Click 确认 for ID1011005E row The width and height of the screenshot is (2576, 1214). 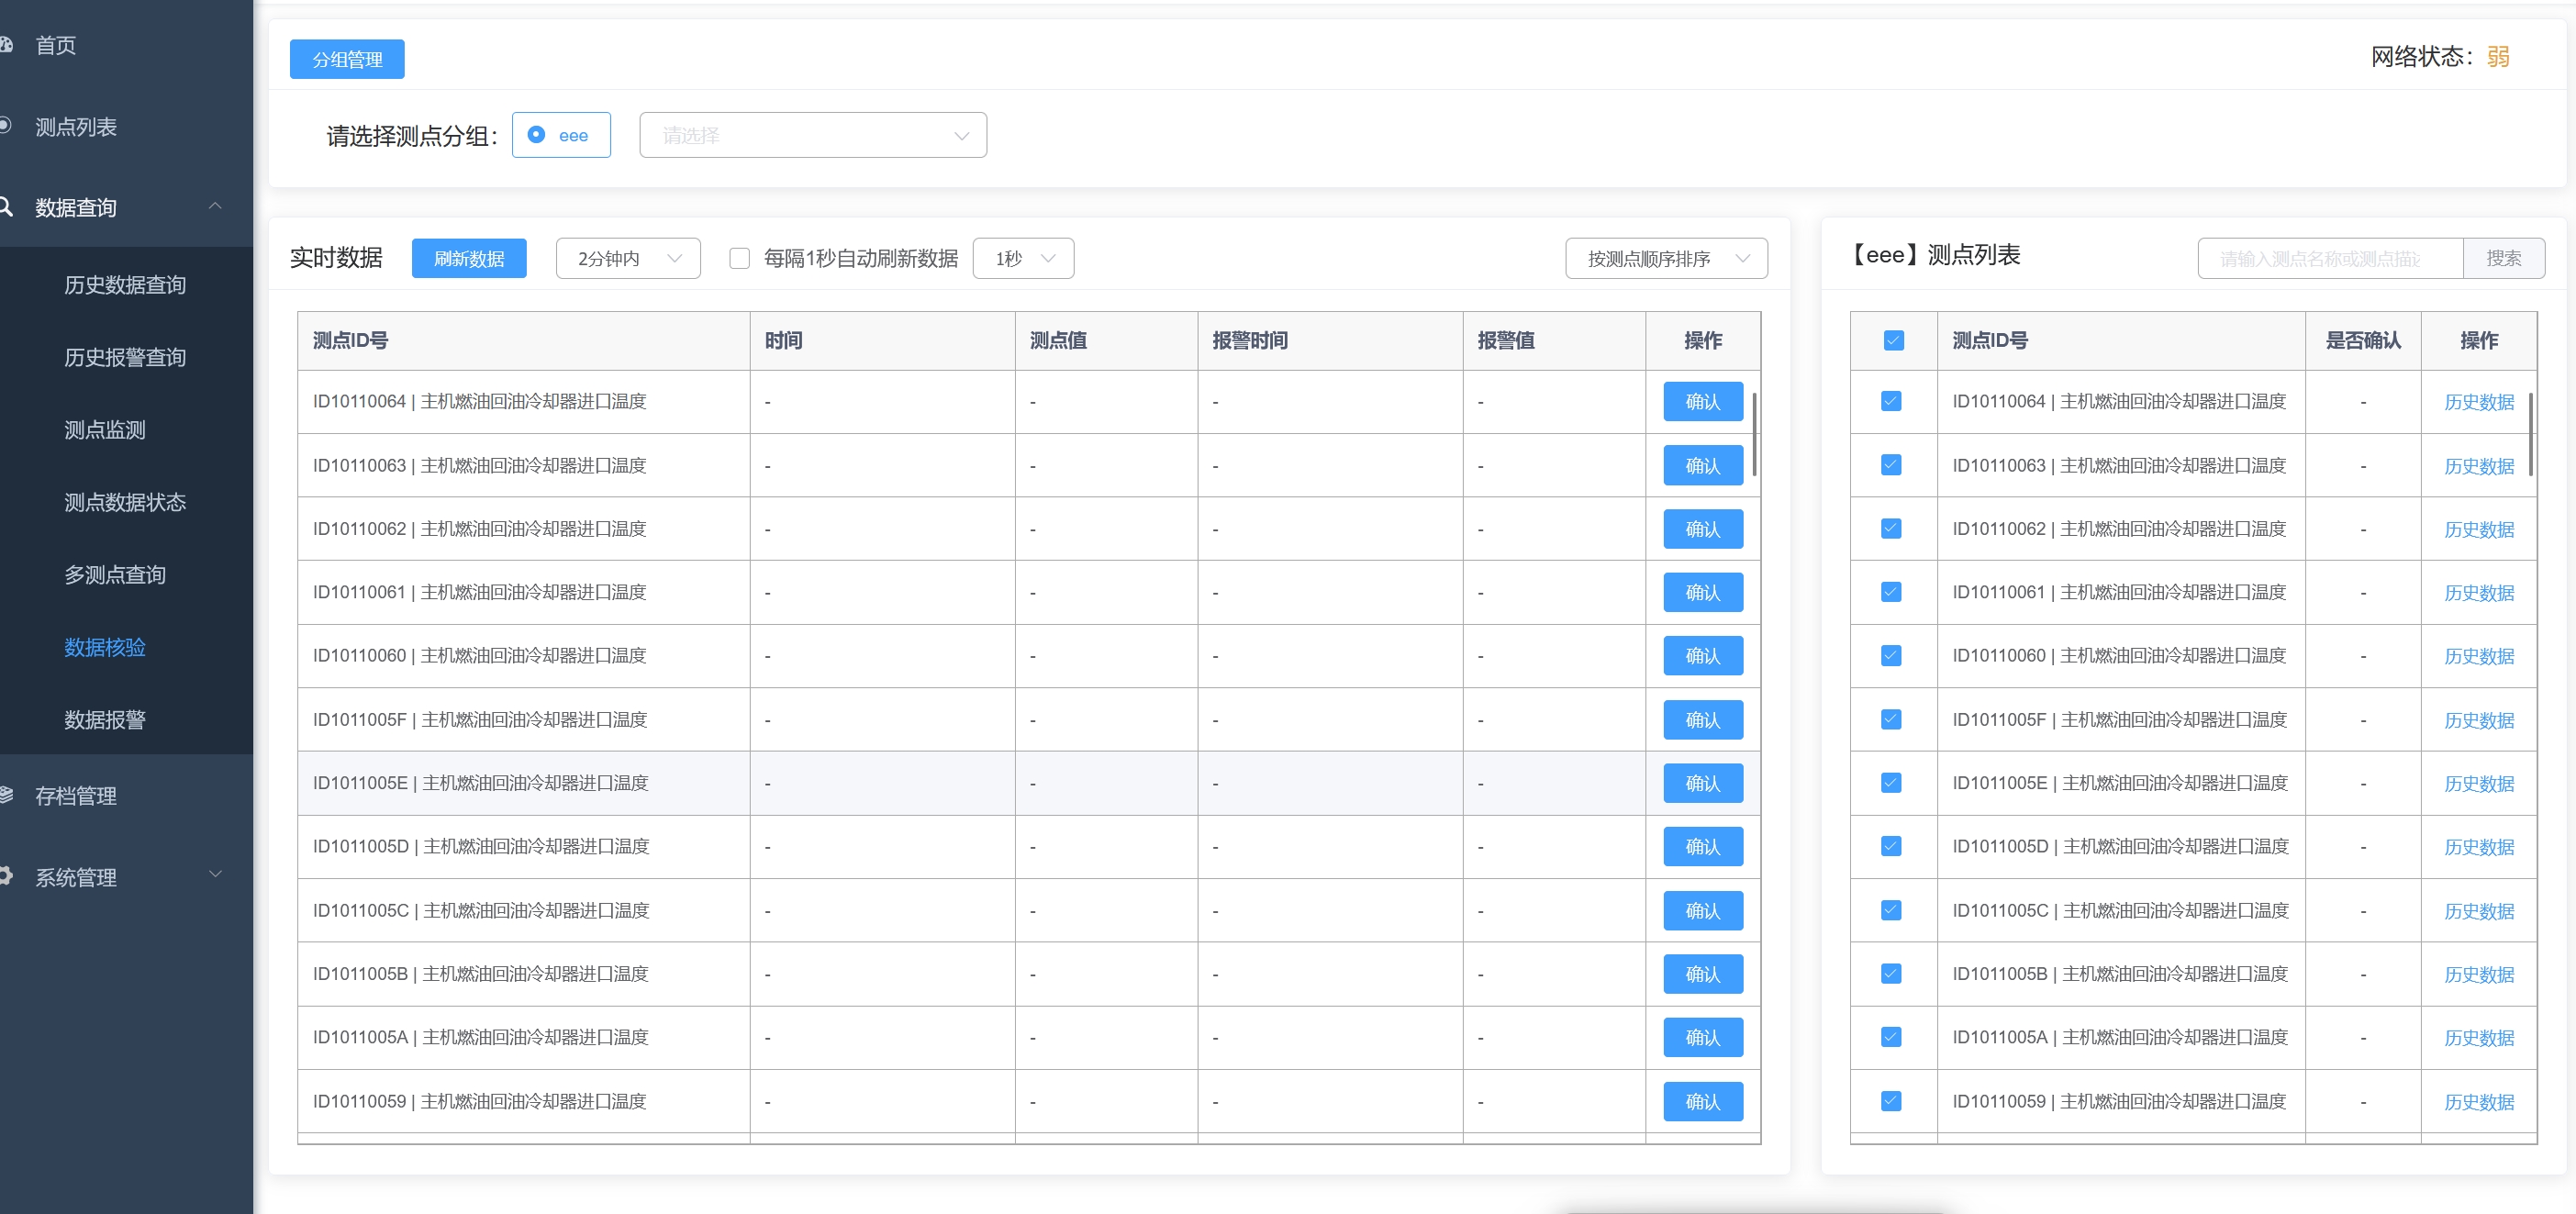[1703, 783]
